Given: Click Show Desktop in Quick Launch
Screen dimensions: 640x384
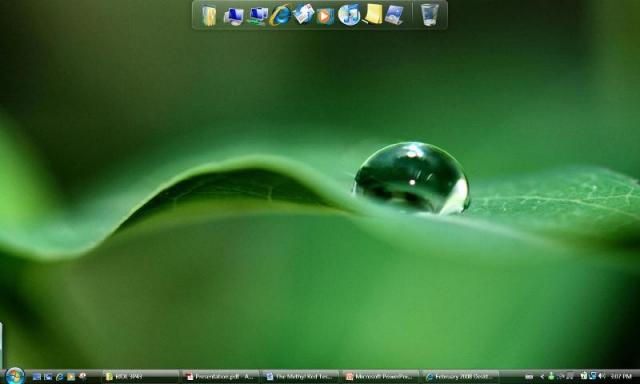Looking at the screenshot, I should coord(37,377).
